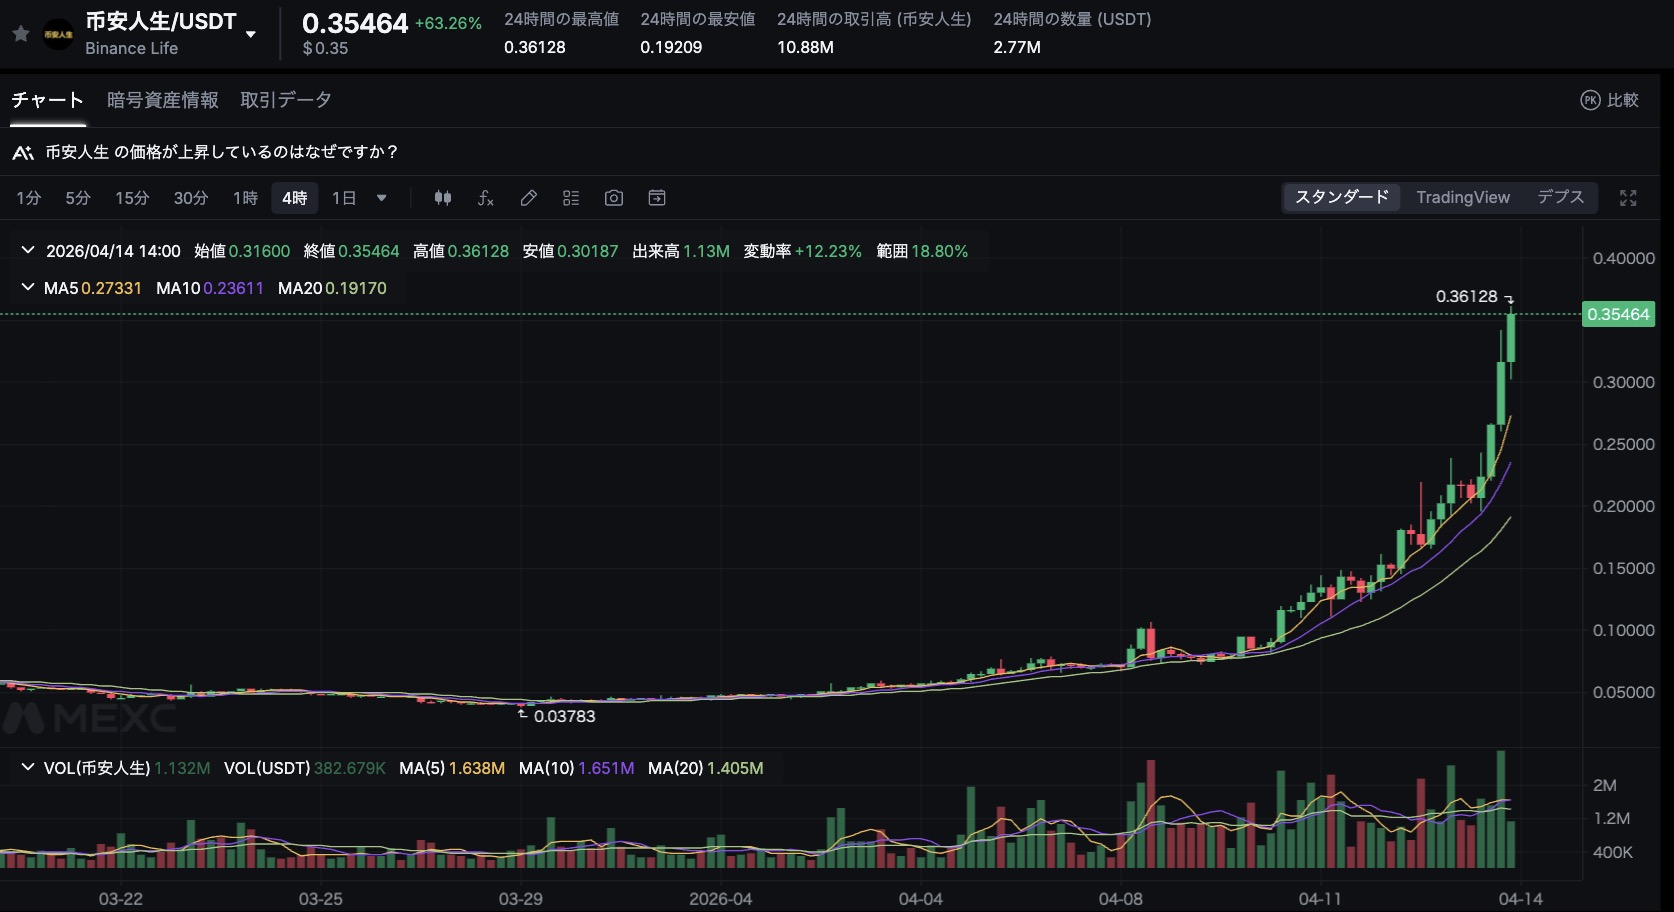Click the MA5 0.27331 indicator label
Viewport: 1674px width, 912px height.
pyautogui.click(x=93, y=288)
